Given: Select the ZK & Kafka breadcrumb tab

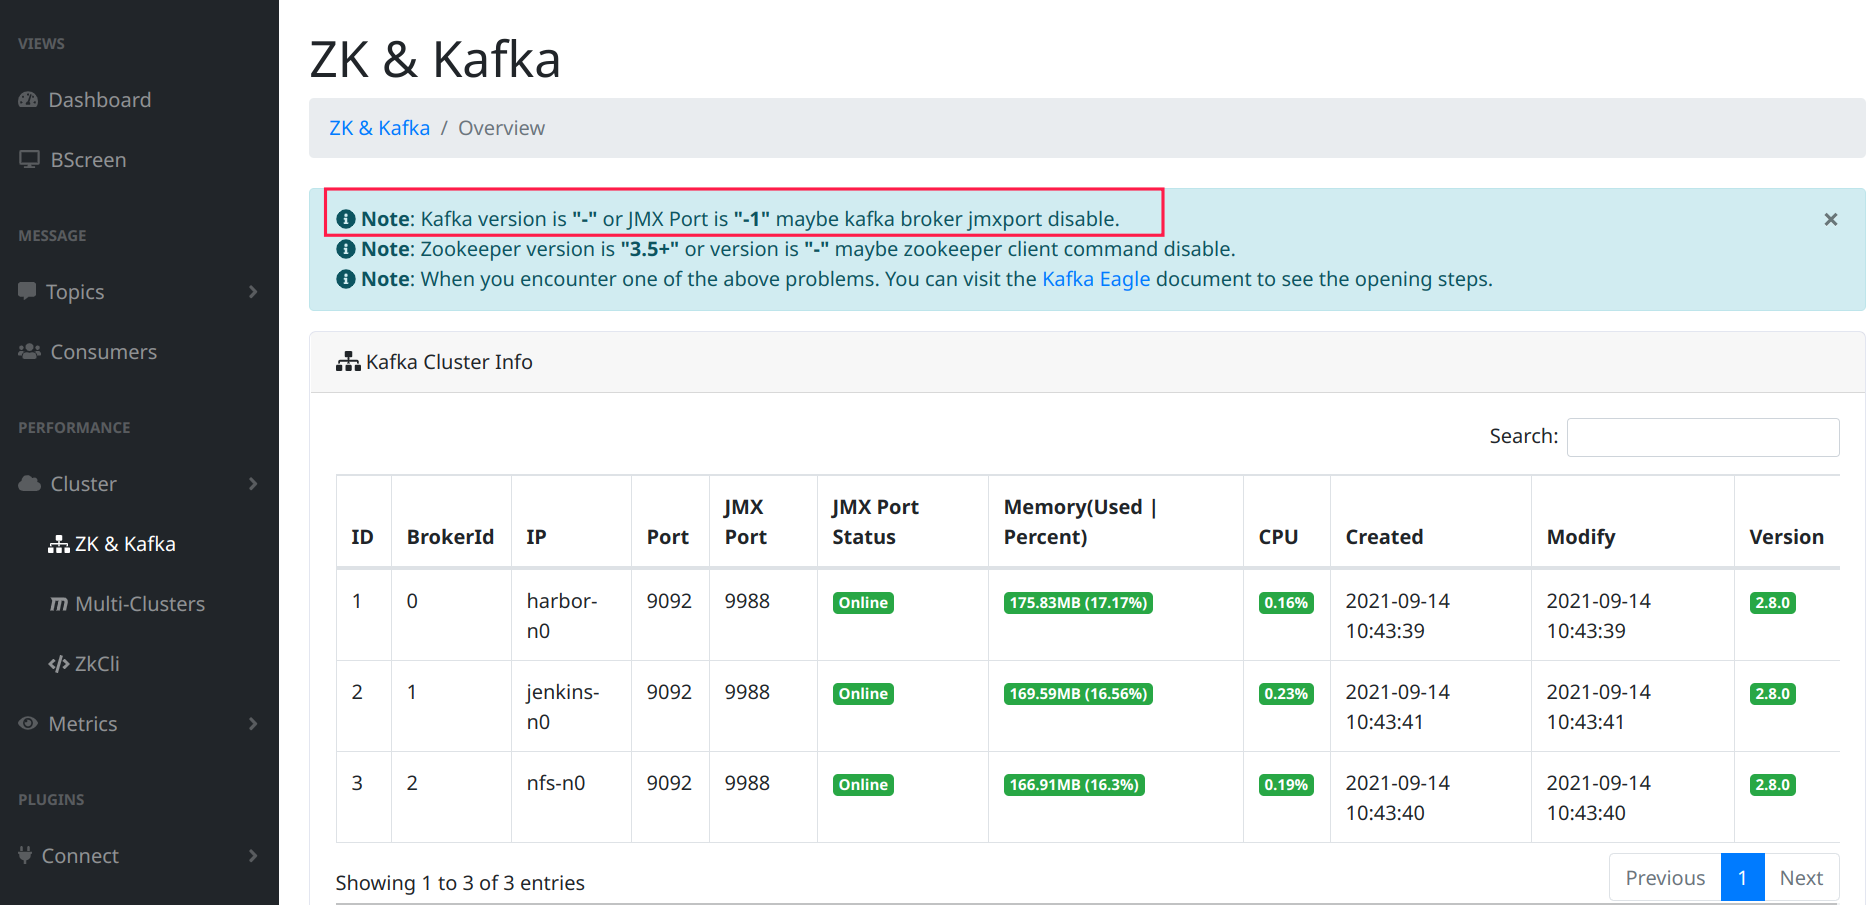Looking at the screenshot, I should 379,127.
